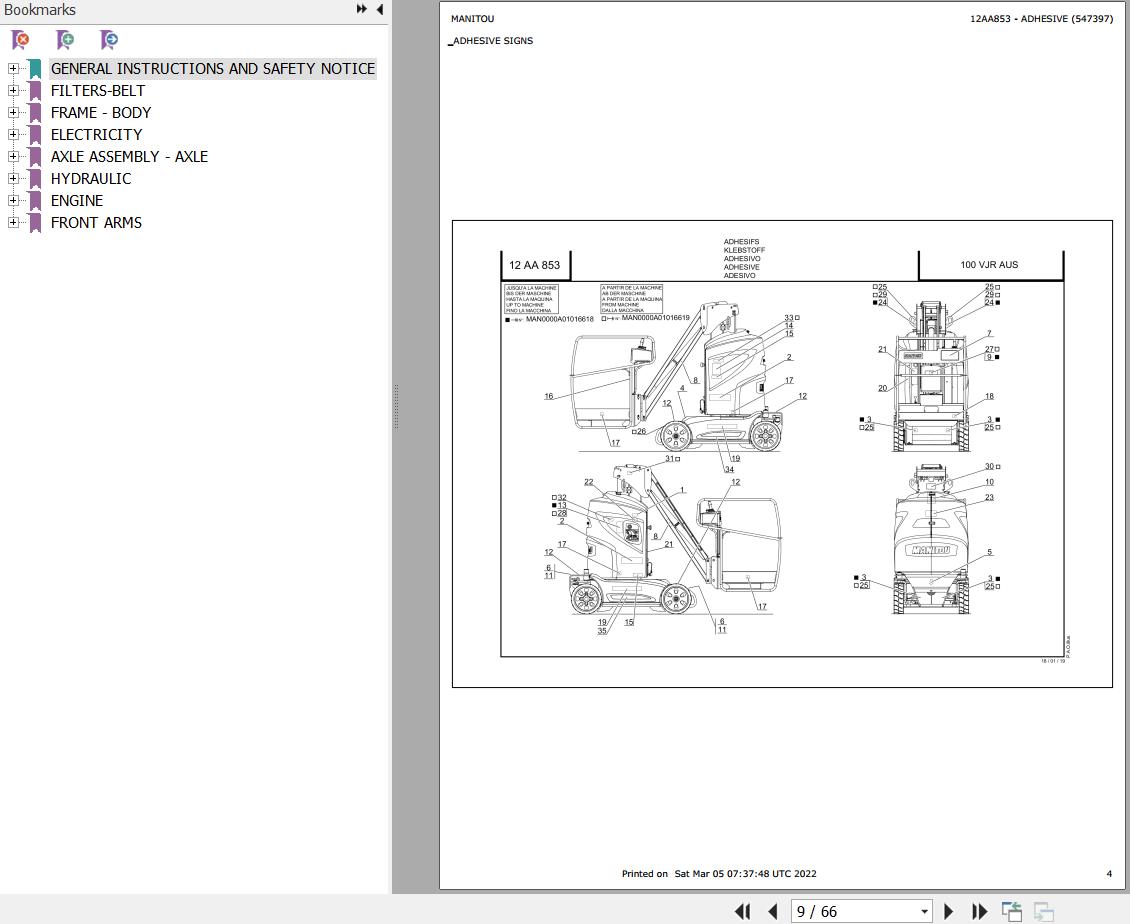This screenshot has width=1130, height=924.
Task: Click the MANITOU header text on the page
Action: tap(473, 19)
